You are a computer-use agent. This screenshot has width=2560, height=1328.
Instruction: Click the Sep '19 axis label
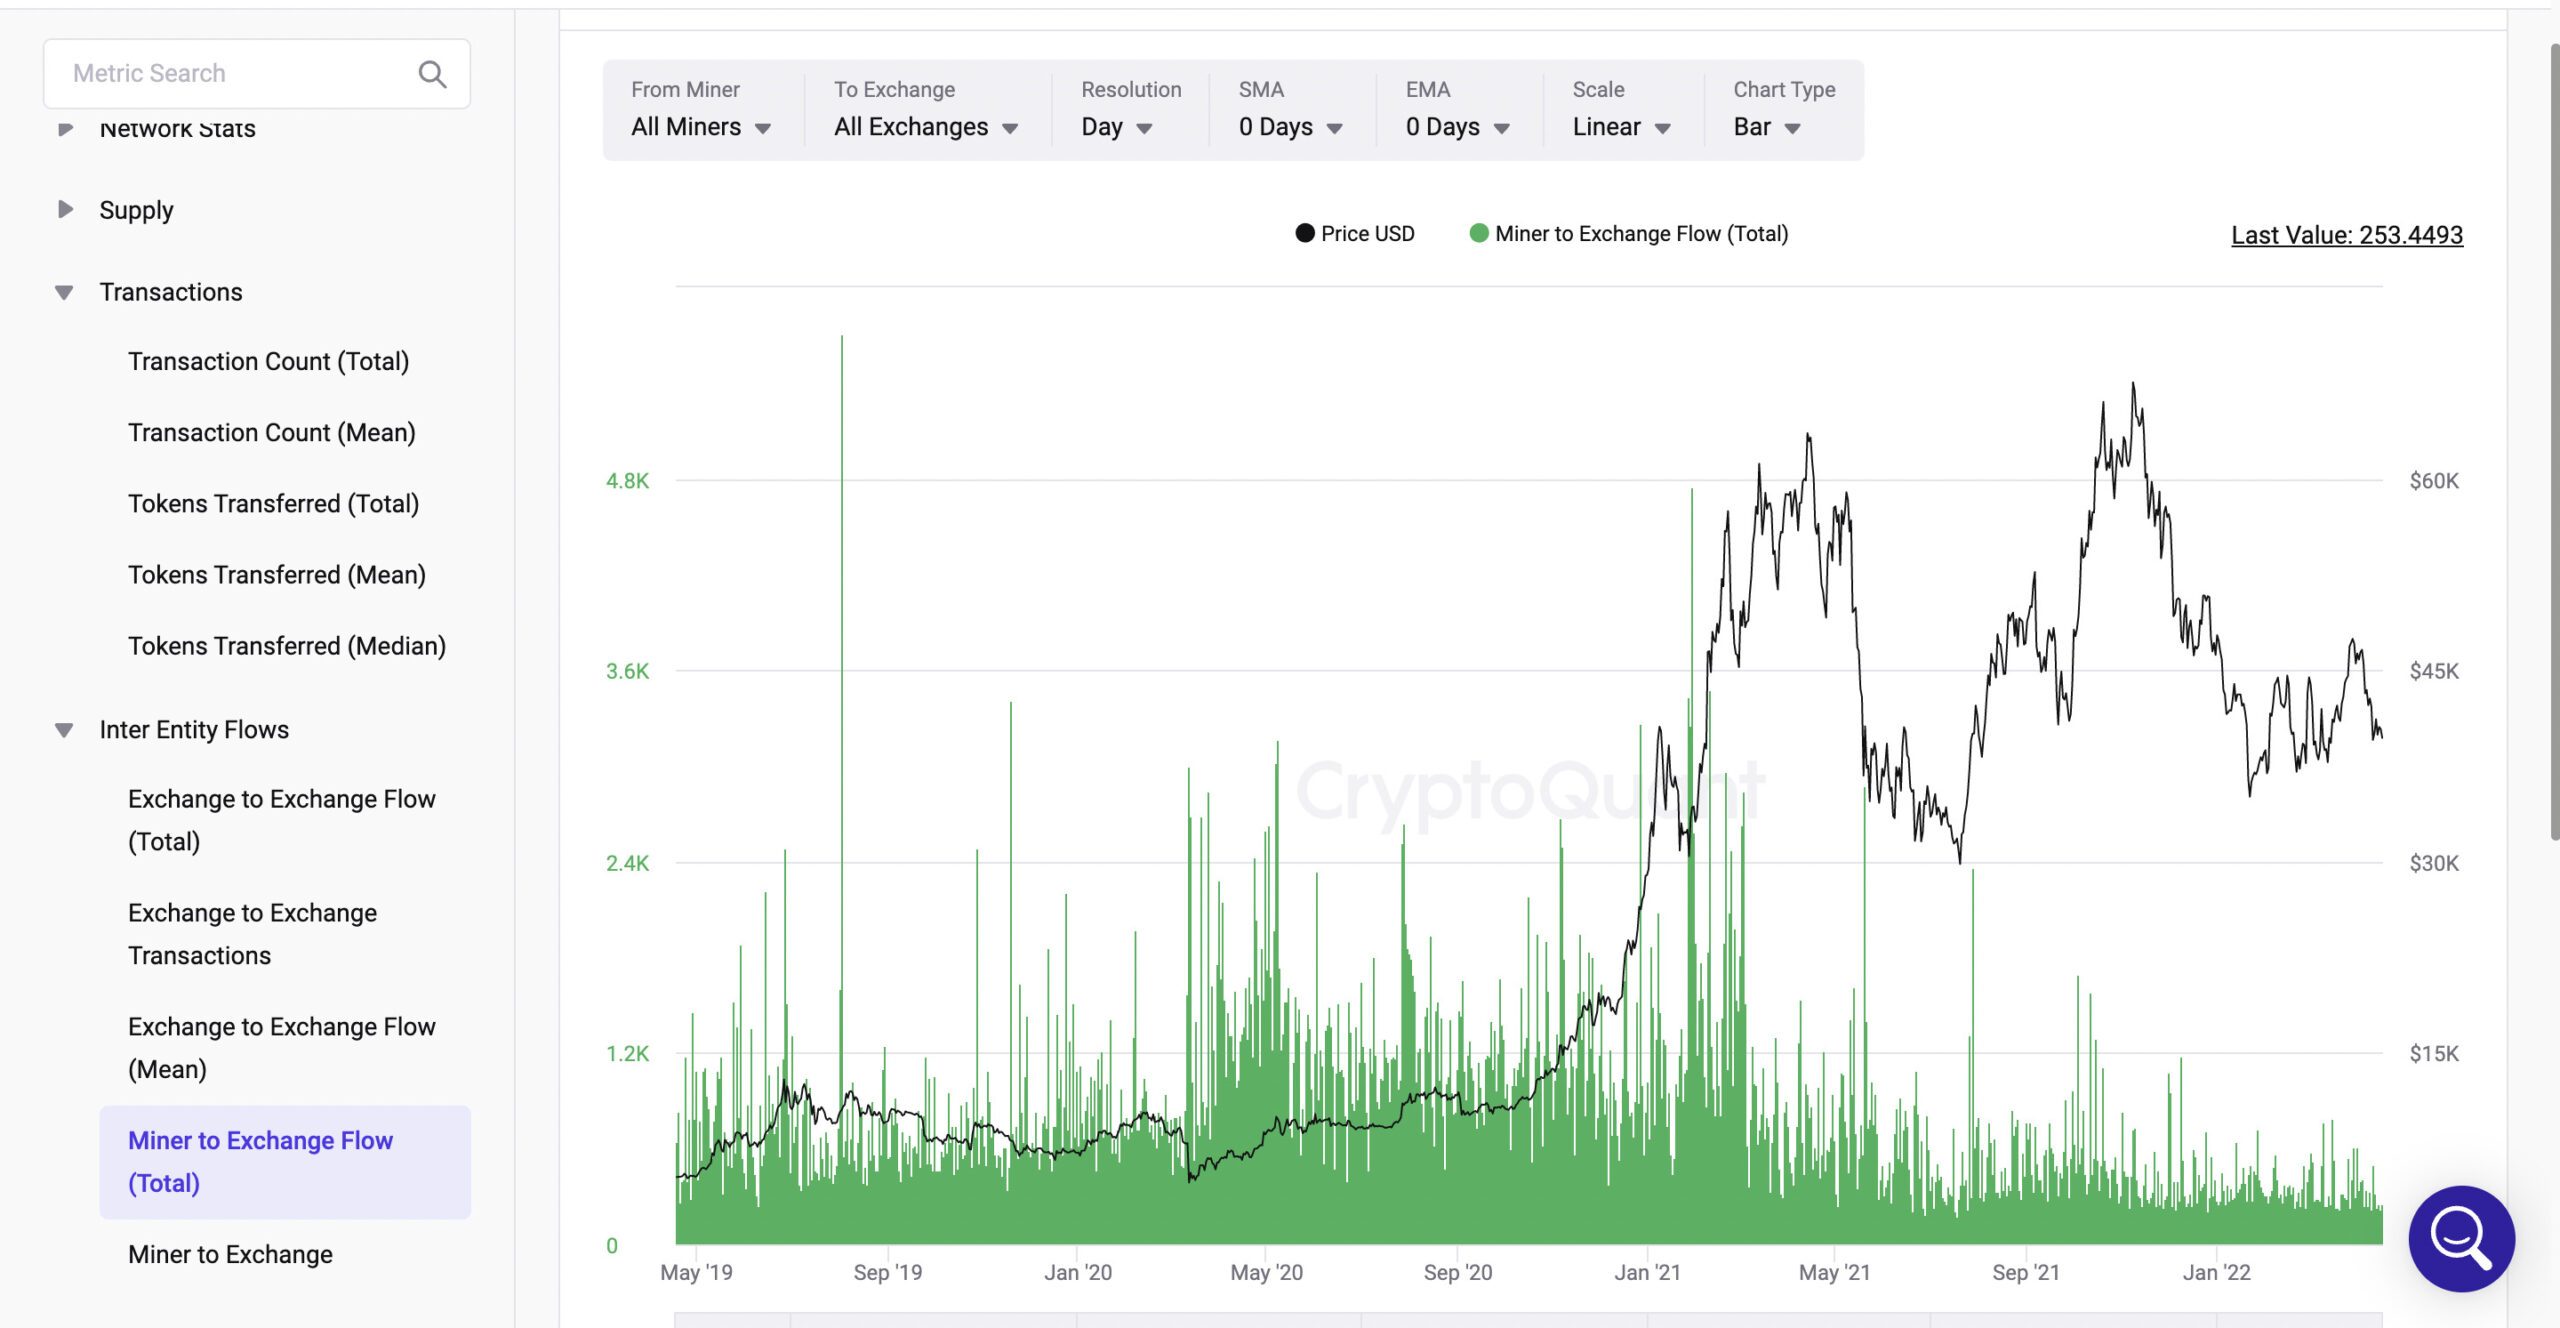click(887, 1272)
